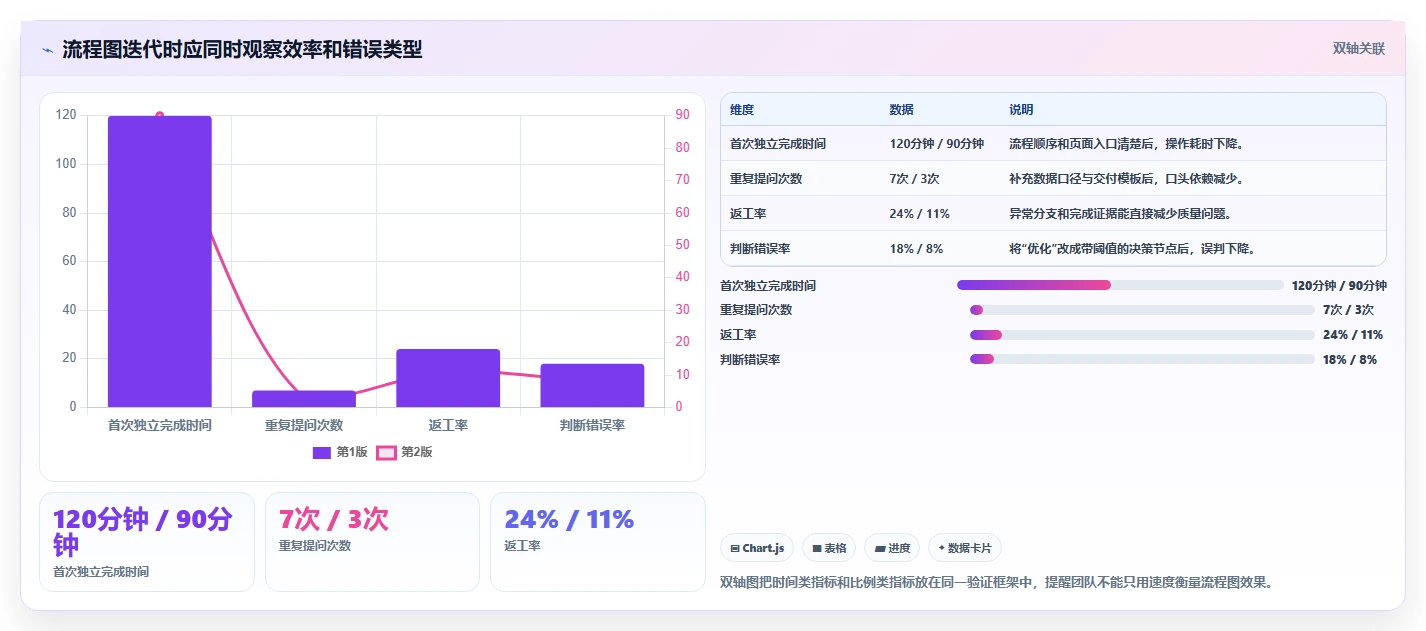1426x631 pixels.
Task: Click the footer note starting with 双轴图把时间类指标
Action: pos(998,582)
